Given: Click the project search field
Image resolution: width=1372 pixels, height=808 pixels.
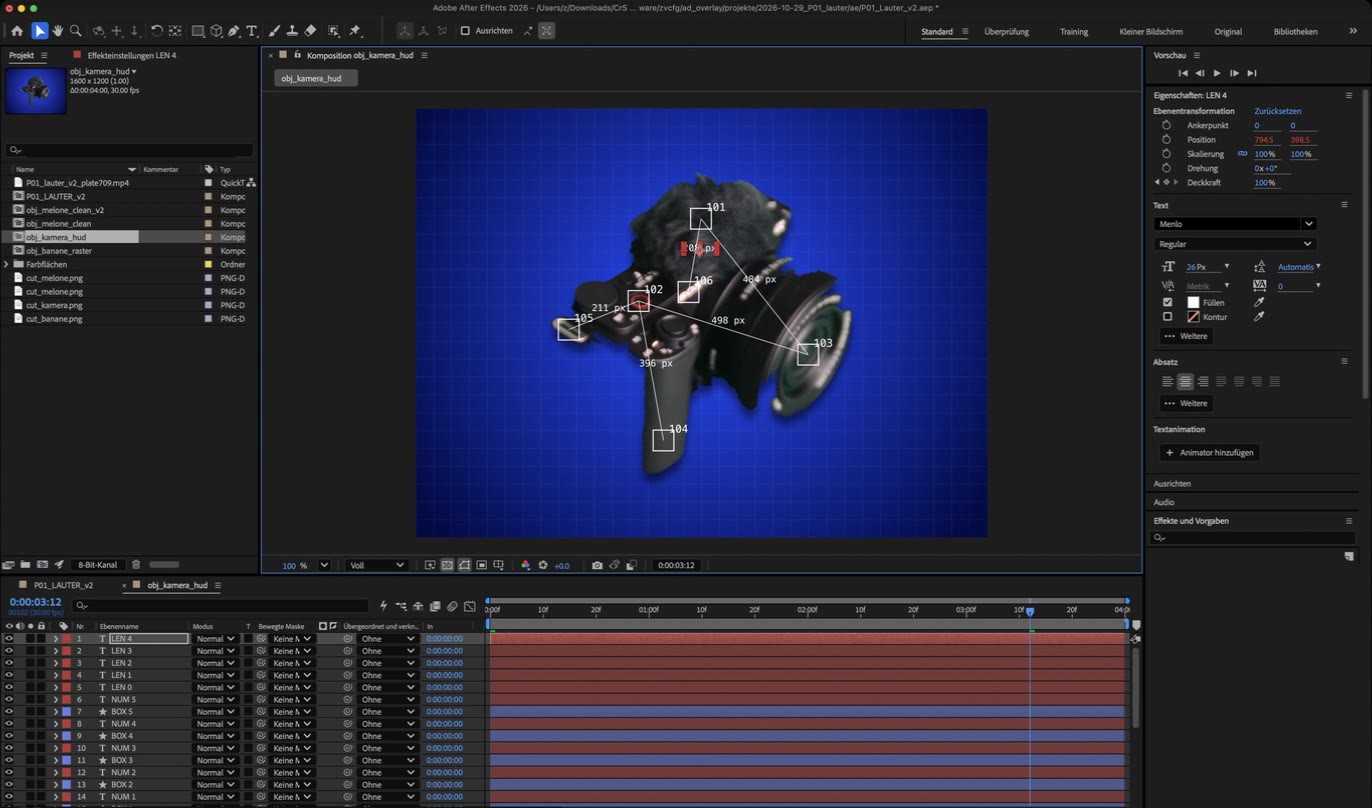Looking at the screenshot, I should point(129,150).
